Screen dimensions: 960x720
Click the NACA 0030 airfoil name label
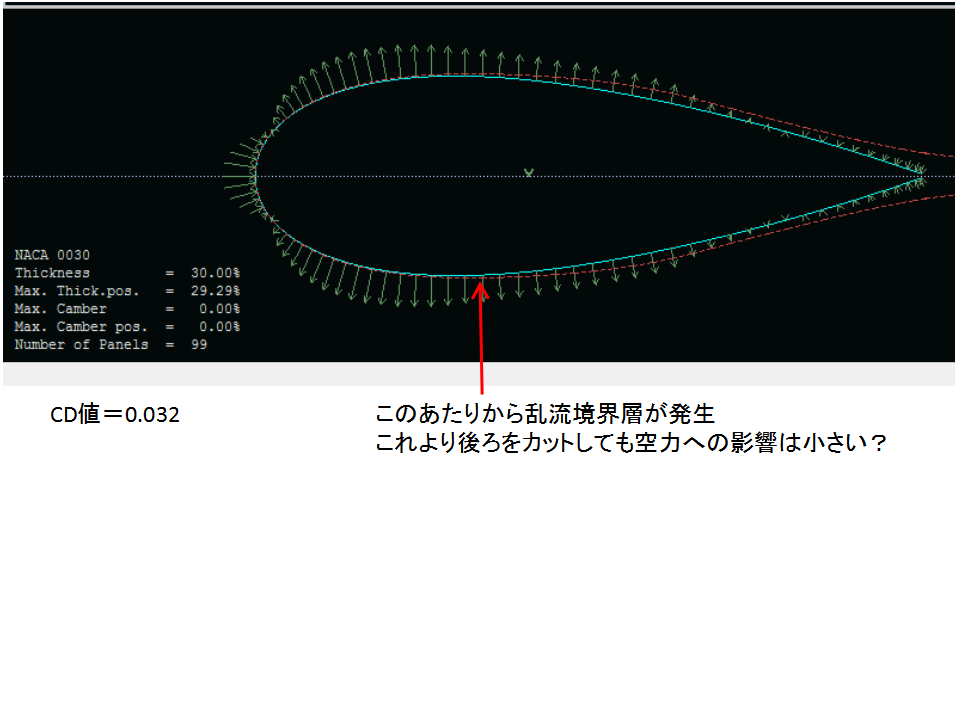(53, 255)
